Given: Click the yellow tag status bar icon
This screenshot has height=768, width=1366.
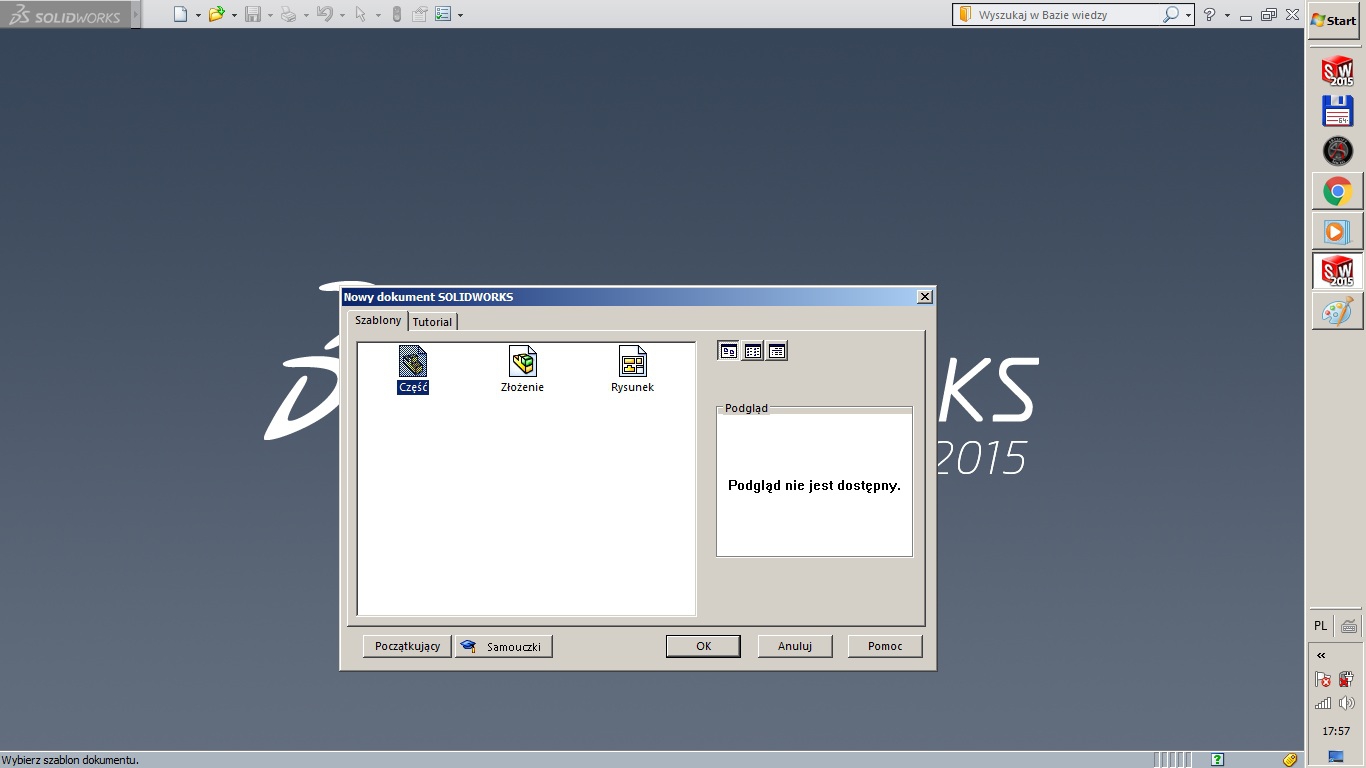Looking at the screenshot, I should tap(1290, 760).
